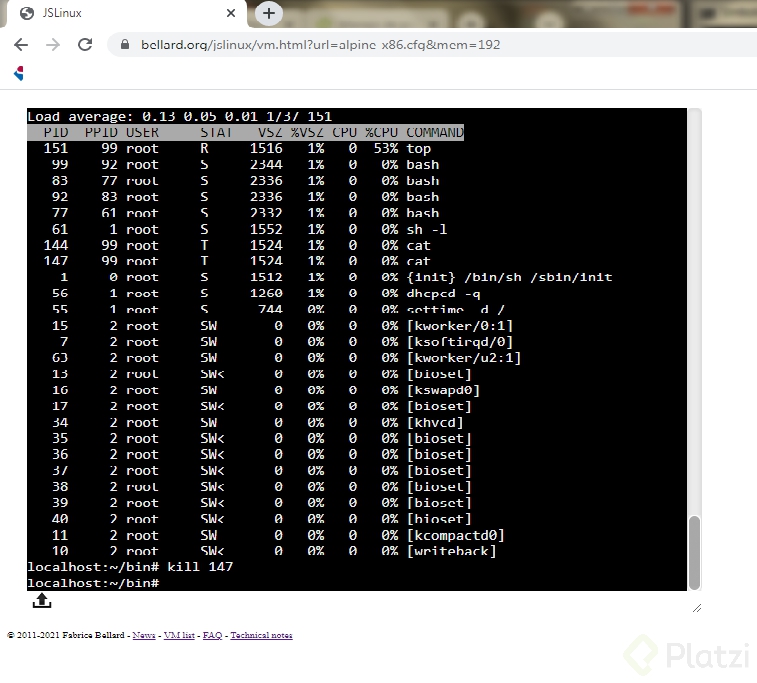Click the '[kworker/0:1]' entry

click(x=460, y=326)
